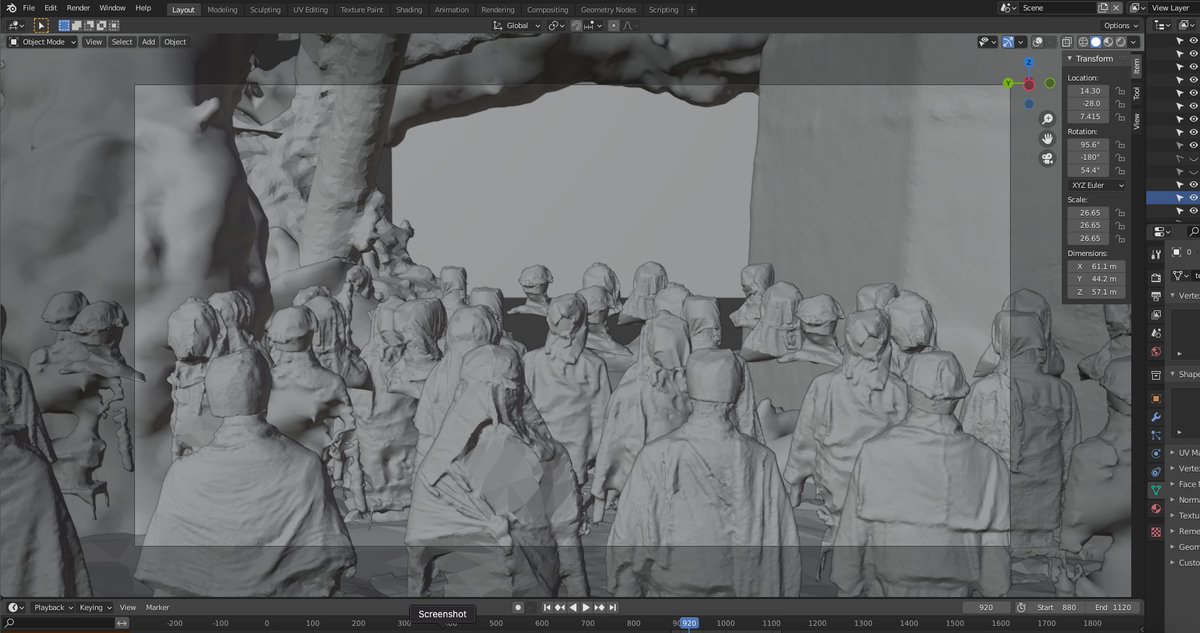
Task: Switch to material preview shading
Action: coord(1108,42)
